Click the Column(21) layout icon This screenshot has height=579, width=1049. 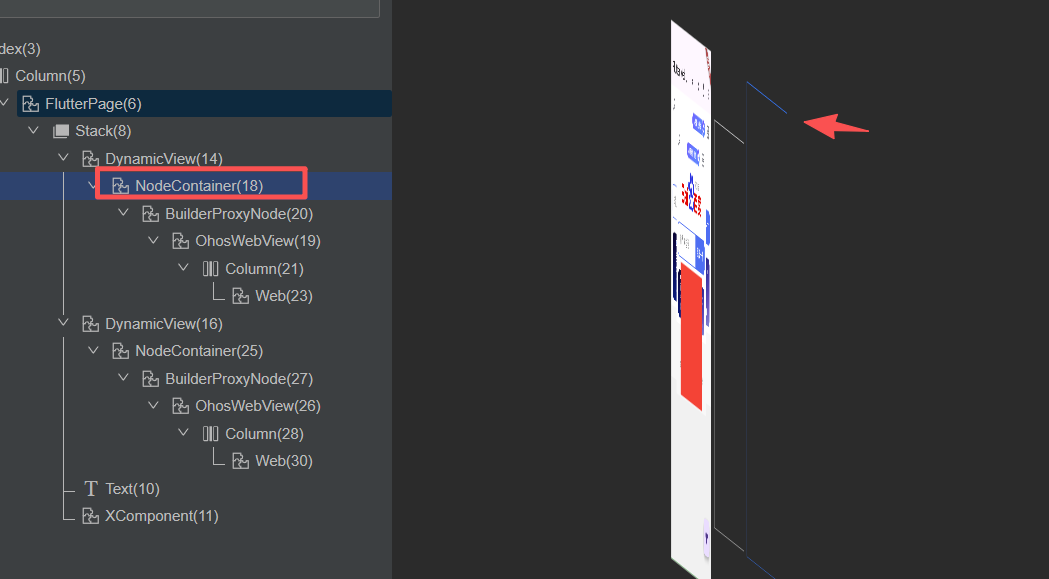210,269
